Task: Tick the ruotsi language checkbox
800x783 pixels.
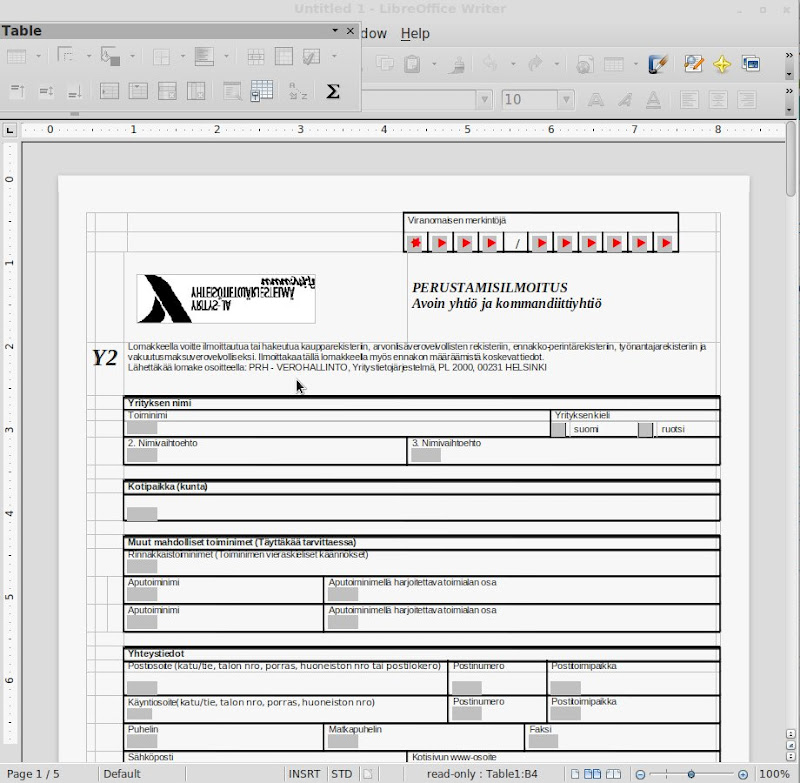Action: [x=645, y=429]
